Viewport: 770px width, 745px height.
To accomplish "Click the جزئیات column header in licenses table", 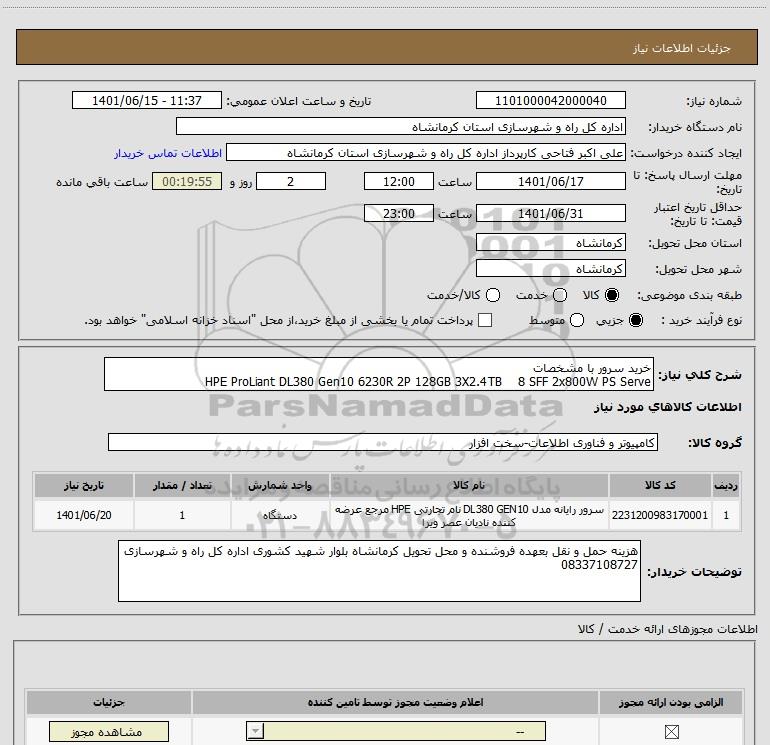I will pos(109,702).
